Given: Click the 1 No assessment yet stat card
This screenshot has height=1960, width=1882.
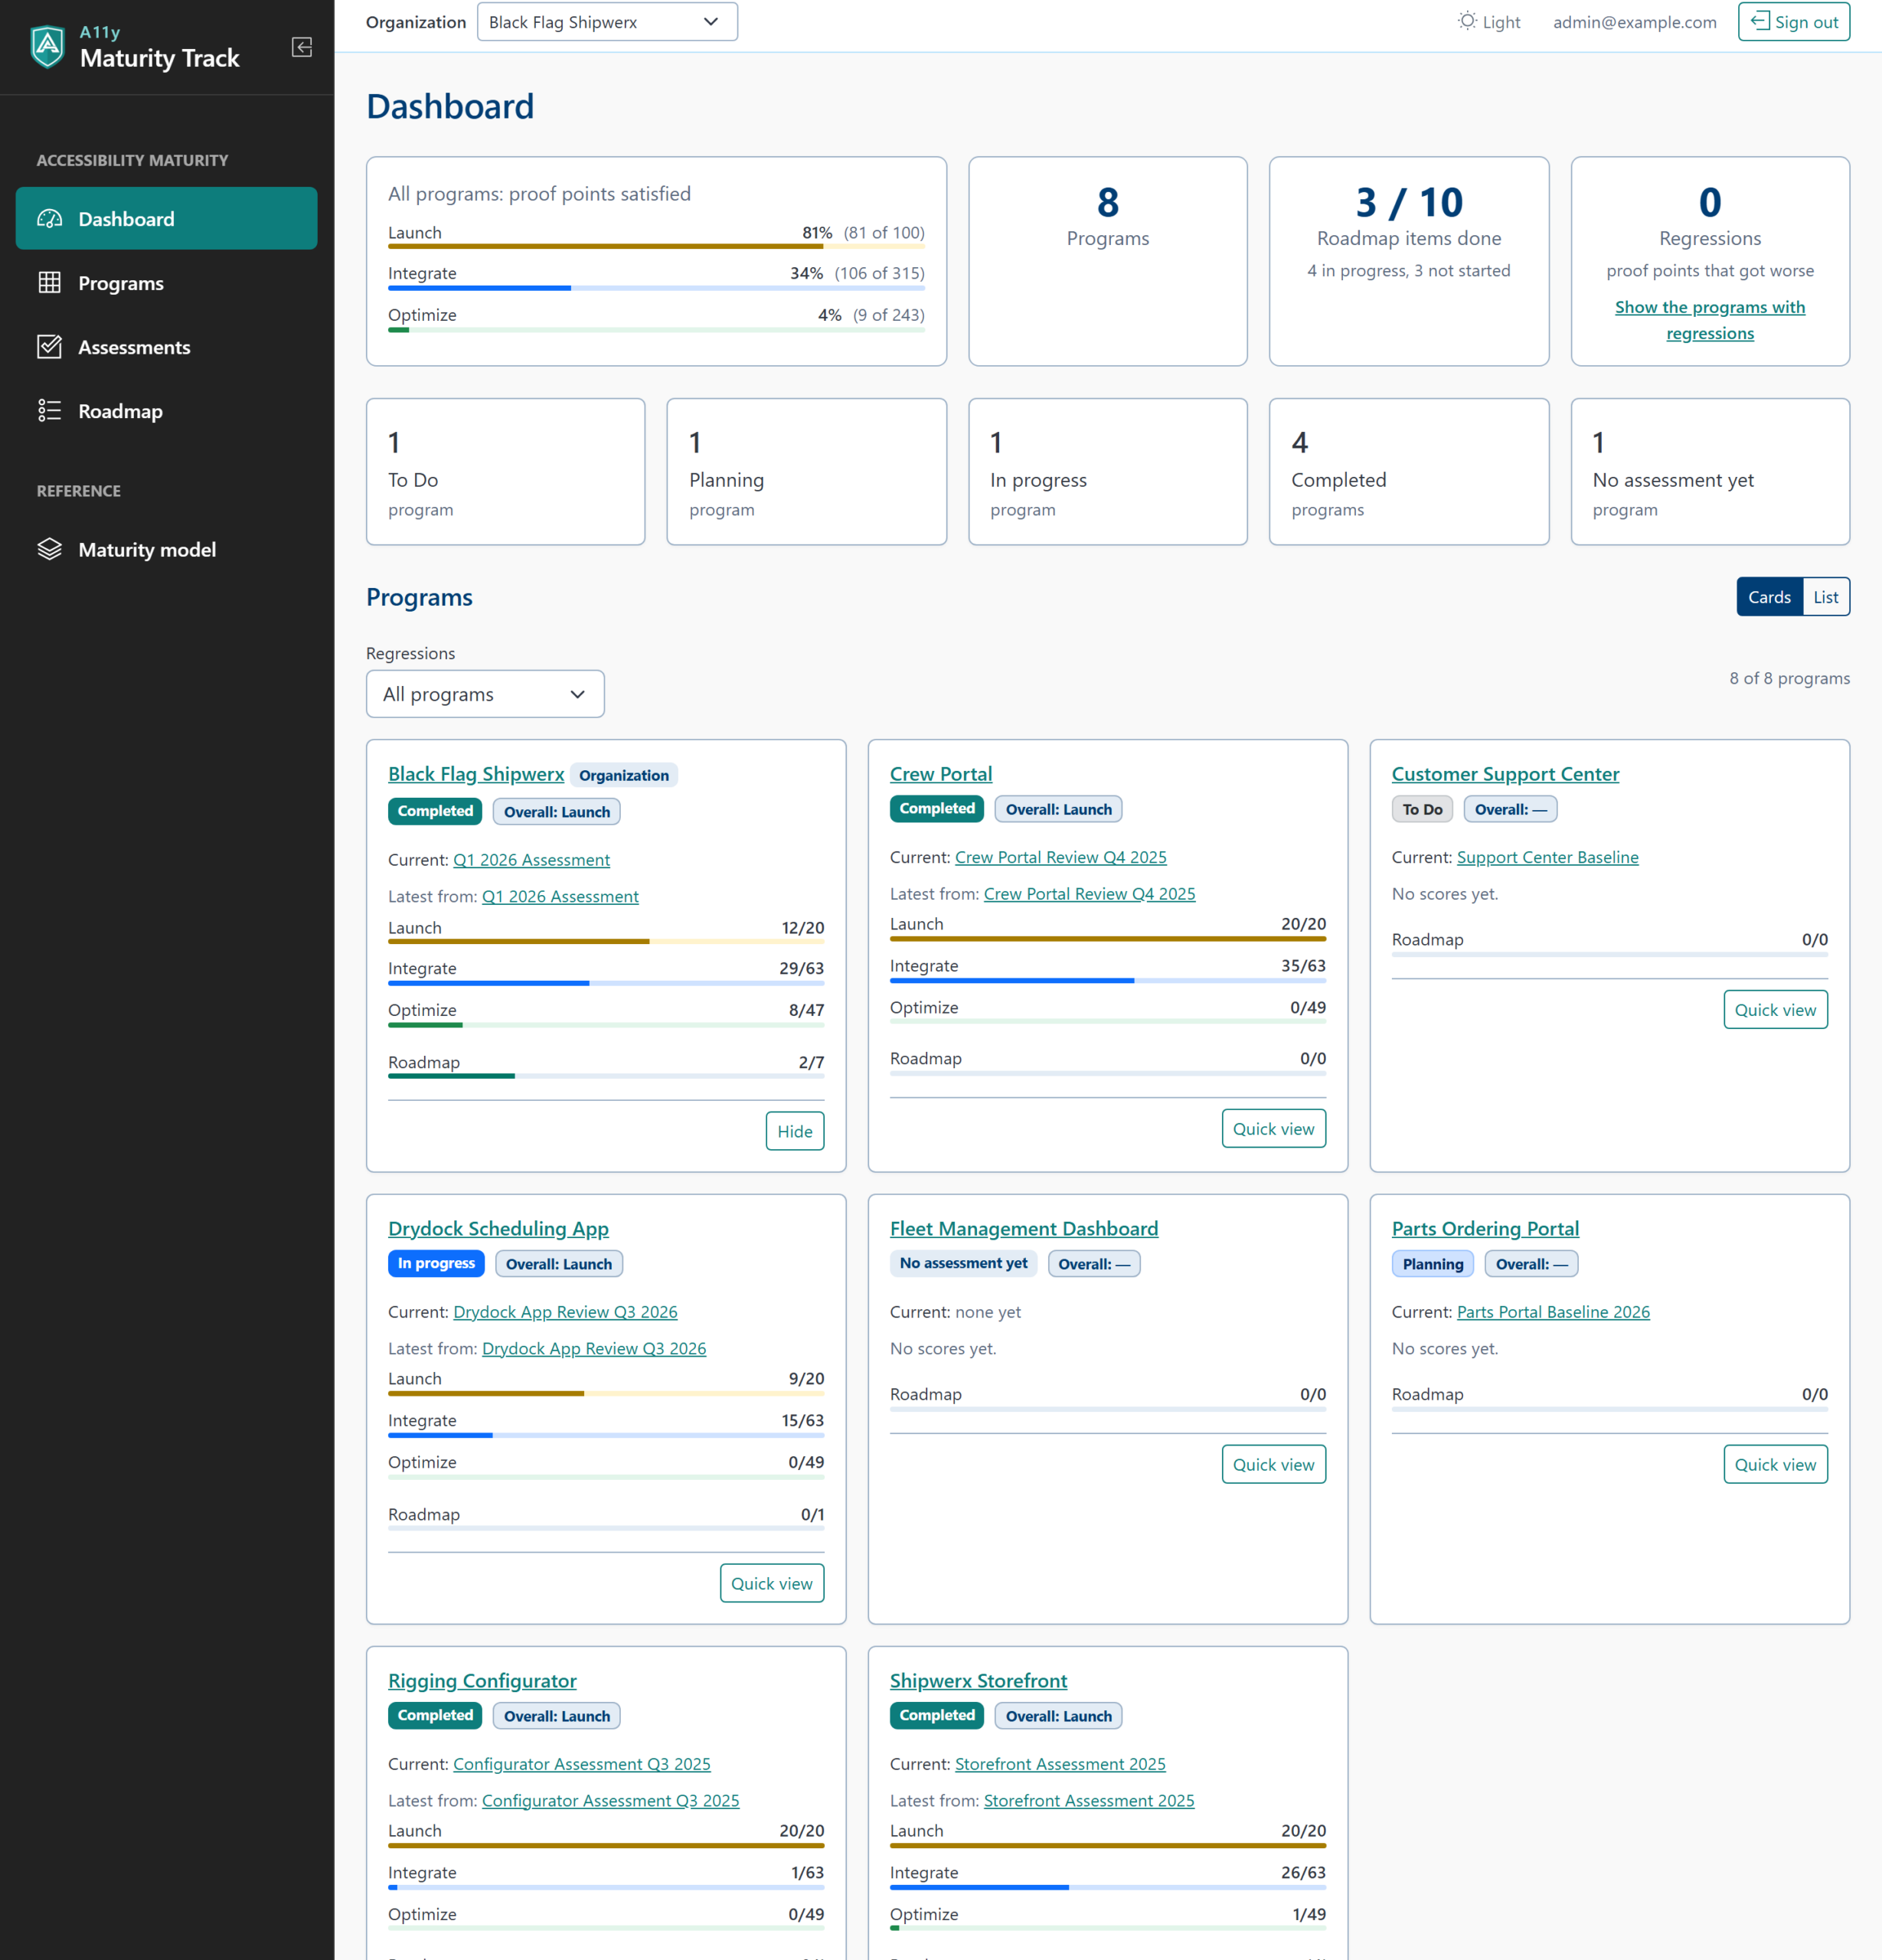Looking at the screenshot, I should point(1709,472).
